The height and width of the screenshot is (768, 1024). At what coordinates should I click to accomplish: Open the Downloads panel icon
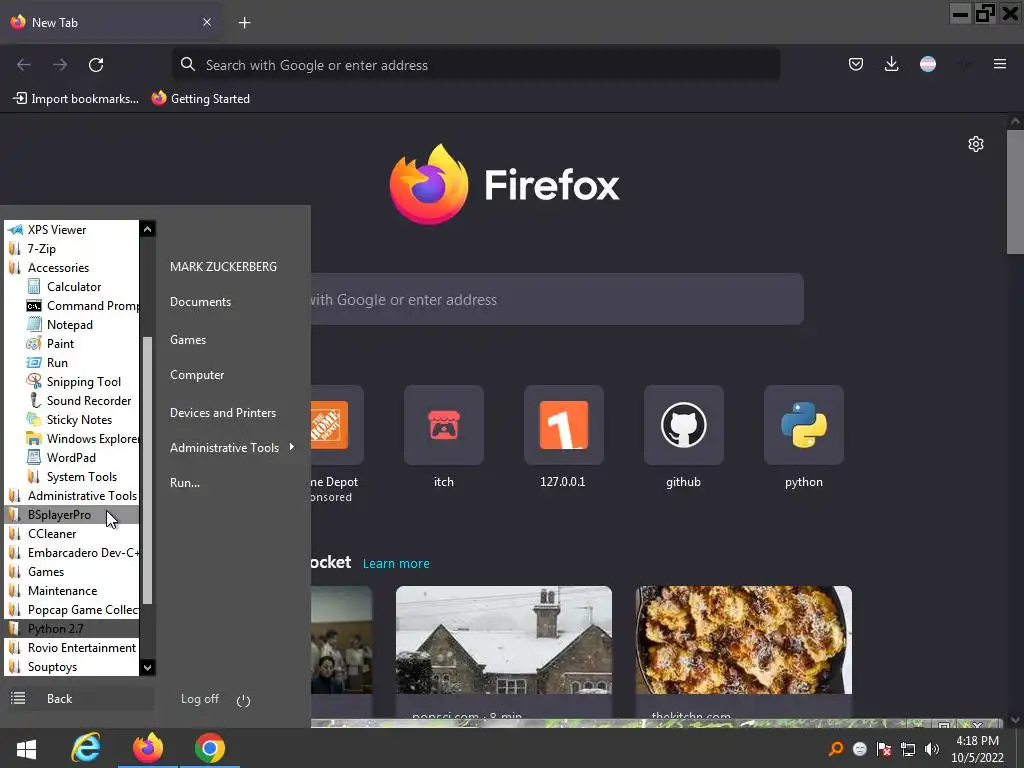coord(891,64)
